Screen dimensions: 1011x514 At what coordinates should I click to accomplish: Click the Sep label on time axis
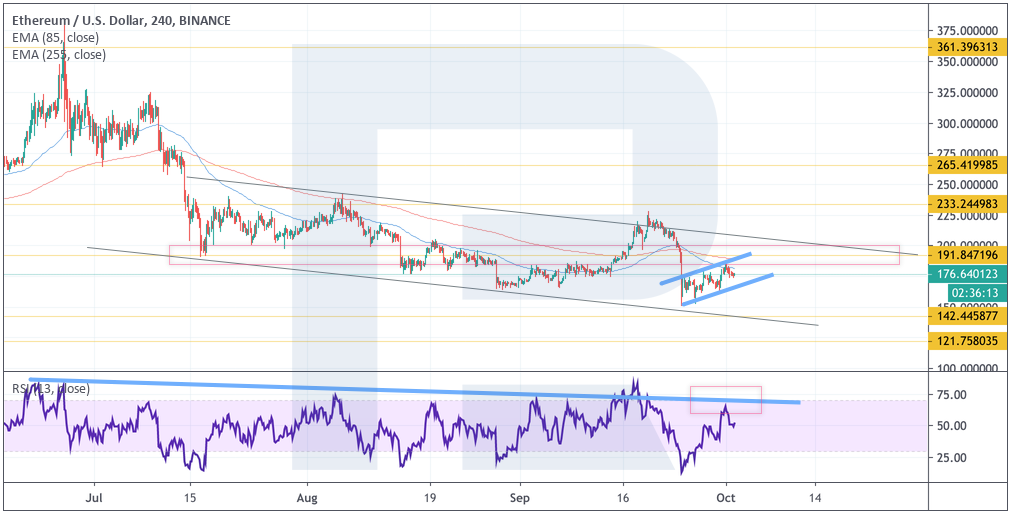click(x=520, y=496)
